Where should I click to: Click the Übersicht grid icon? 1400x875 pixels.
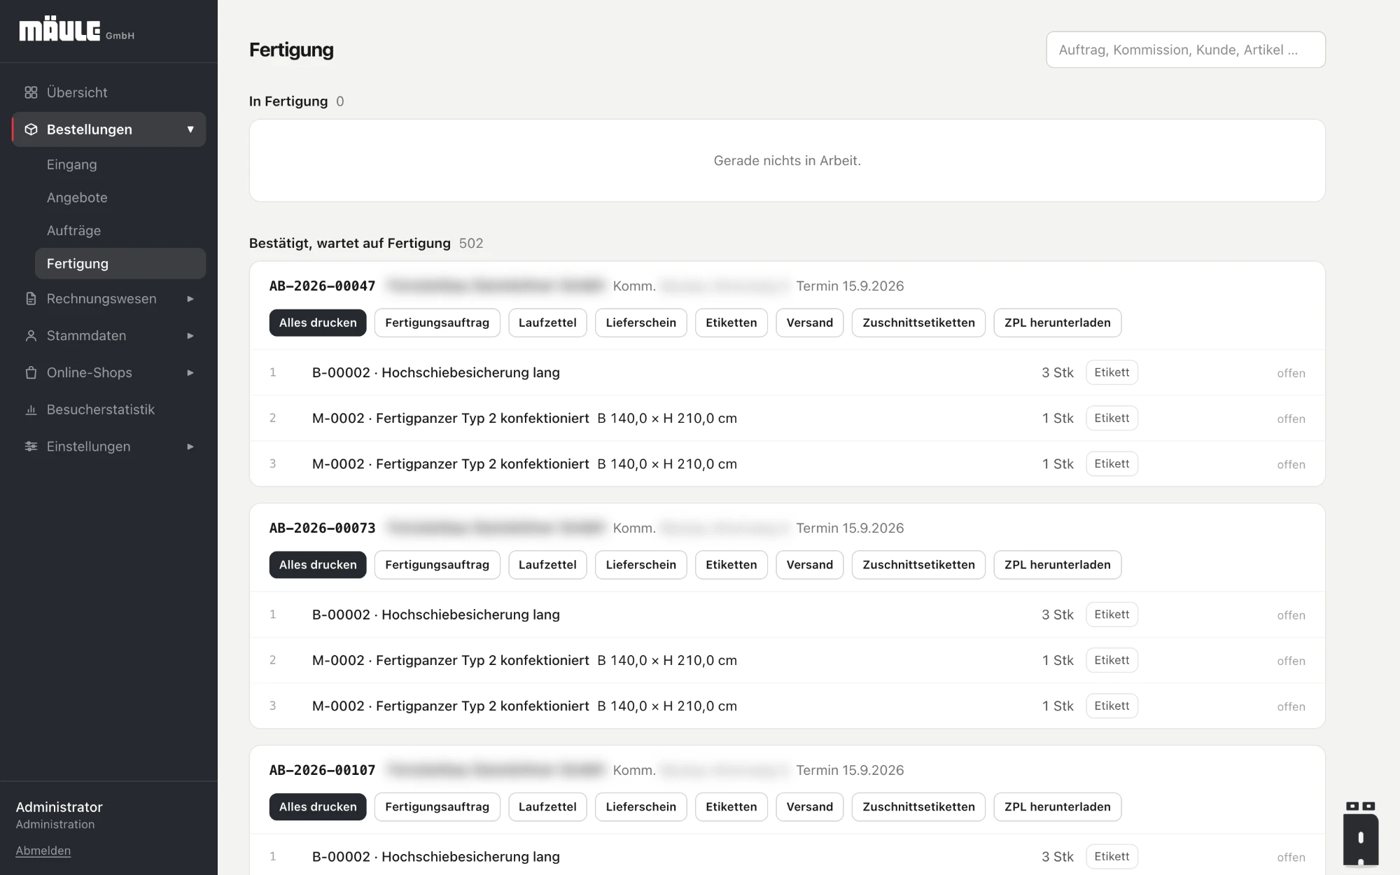pos(31,93)
